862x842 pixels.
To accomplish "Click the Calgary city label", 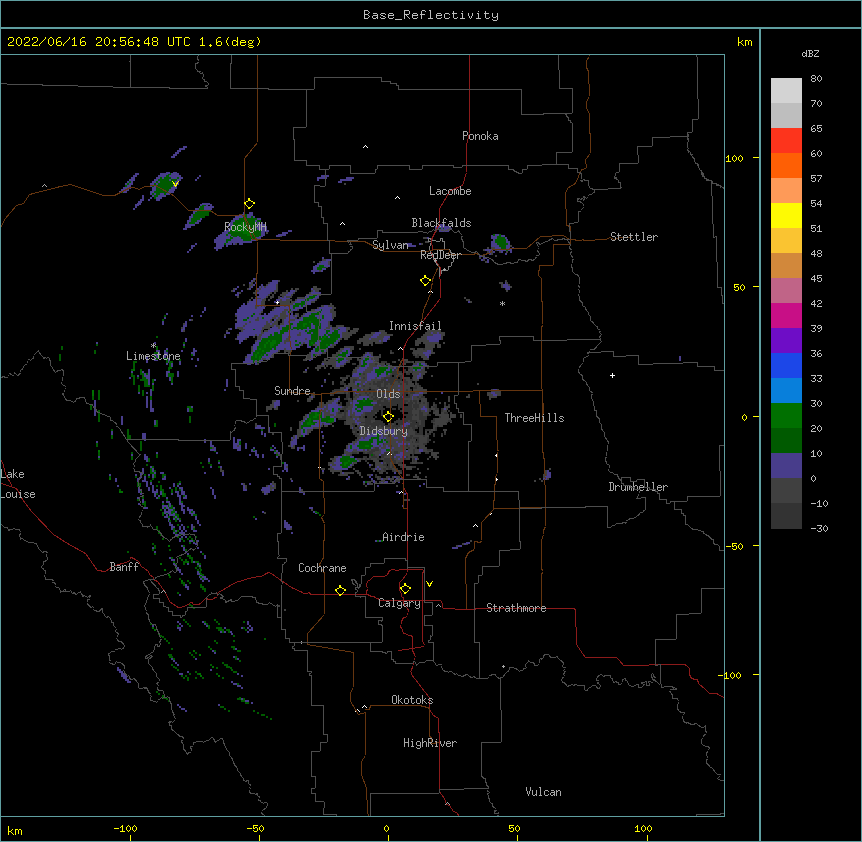I will (x=399, y=603).
